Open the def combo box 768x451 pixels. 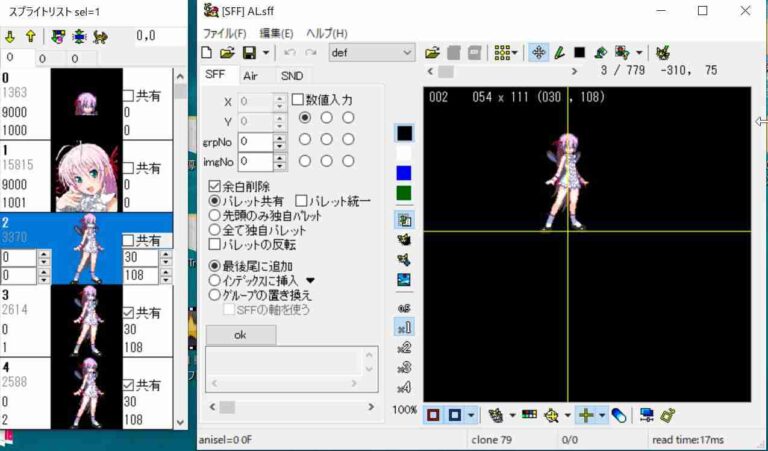[x=371, y=52]
